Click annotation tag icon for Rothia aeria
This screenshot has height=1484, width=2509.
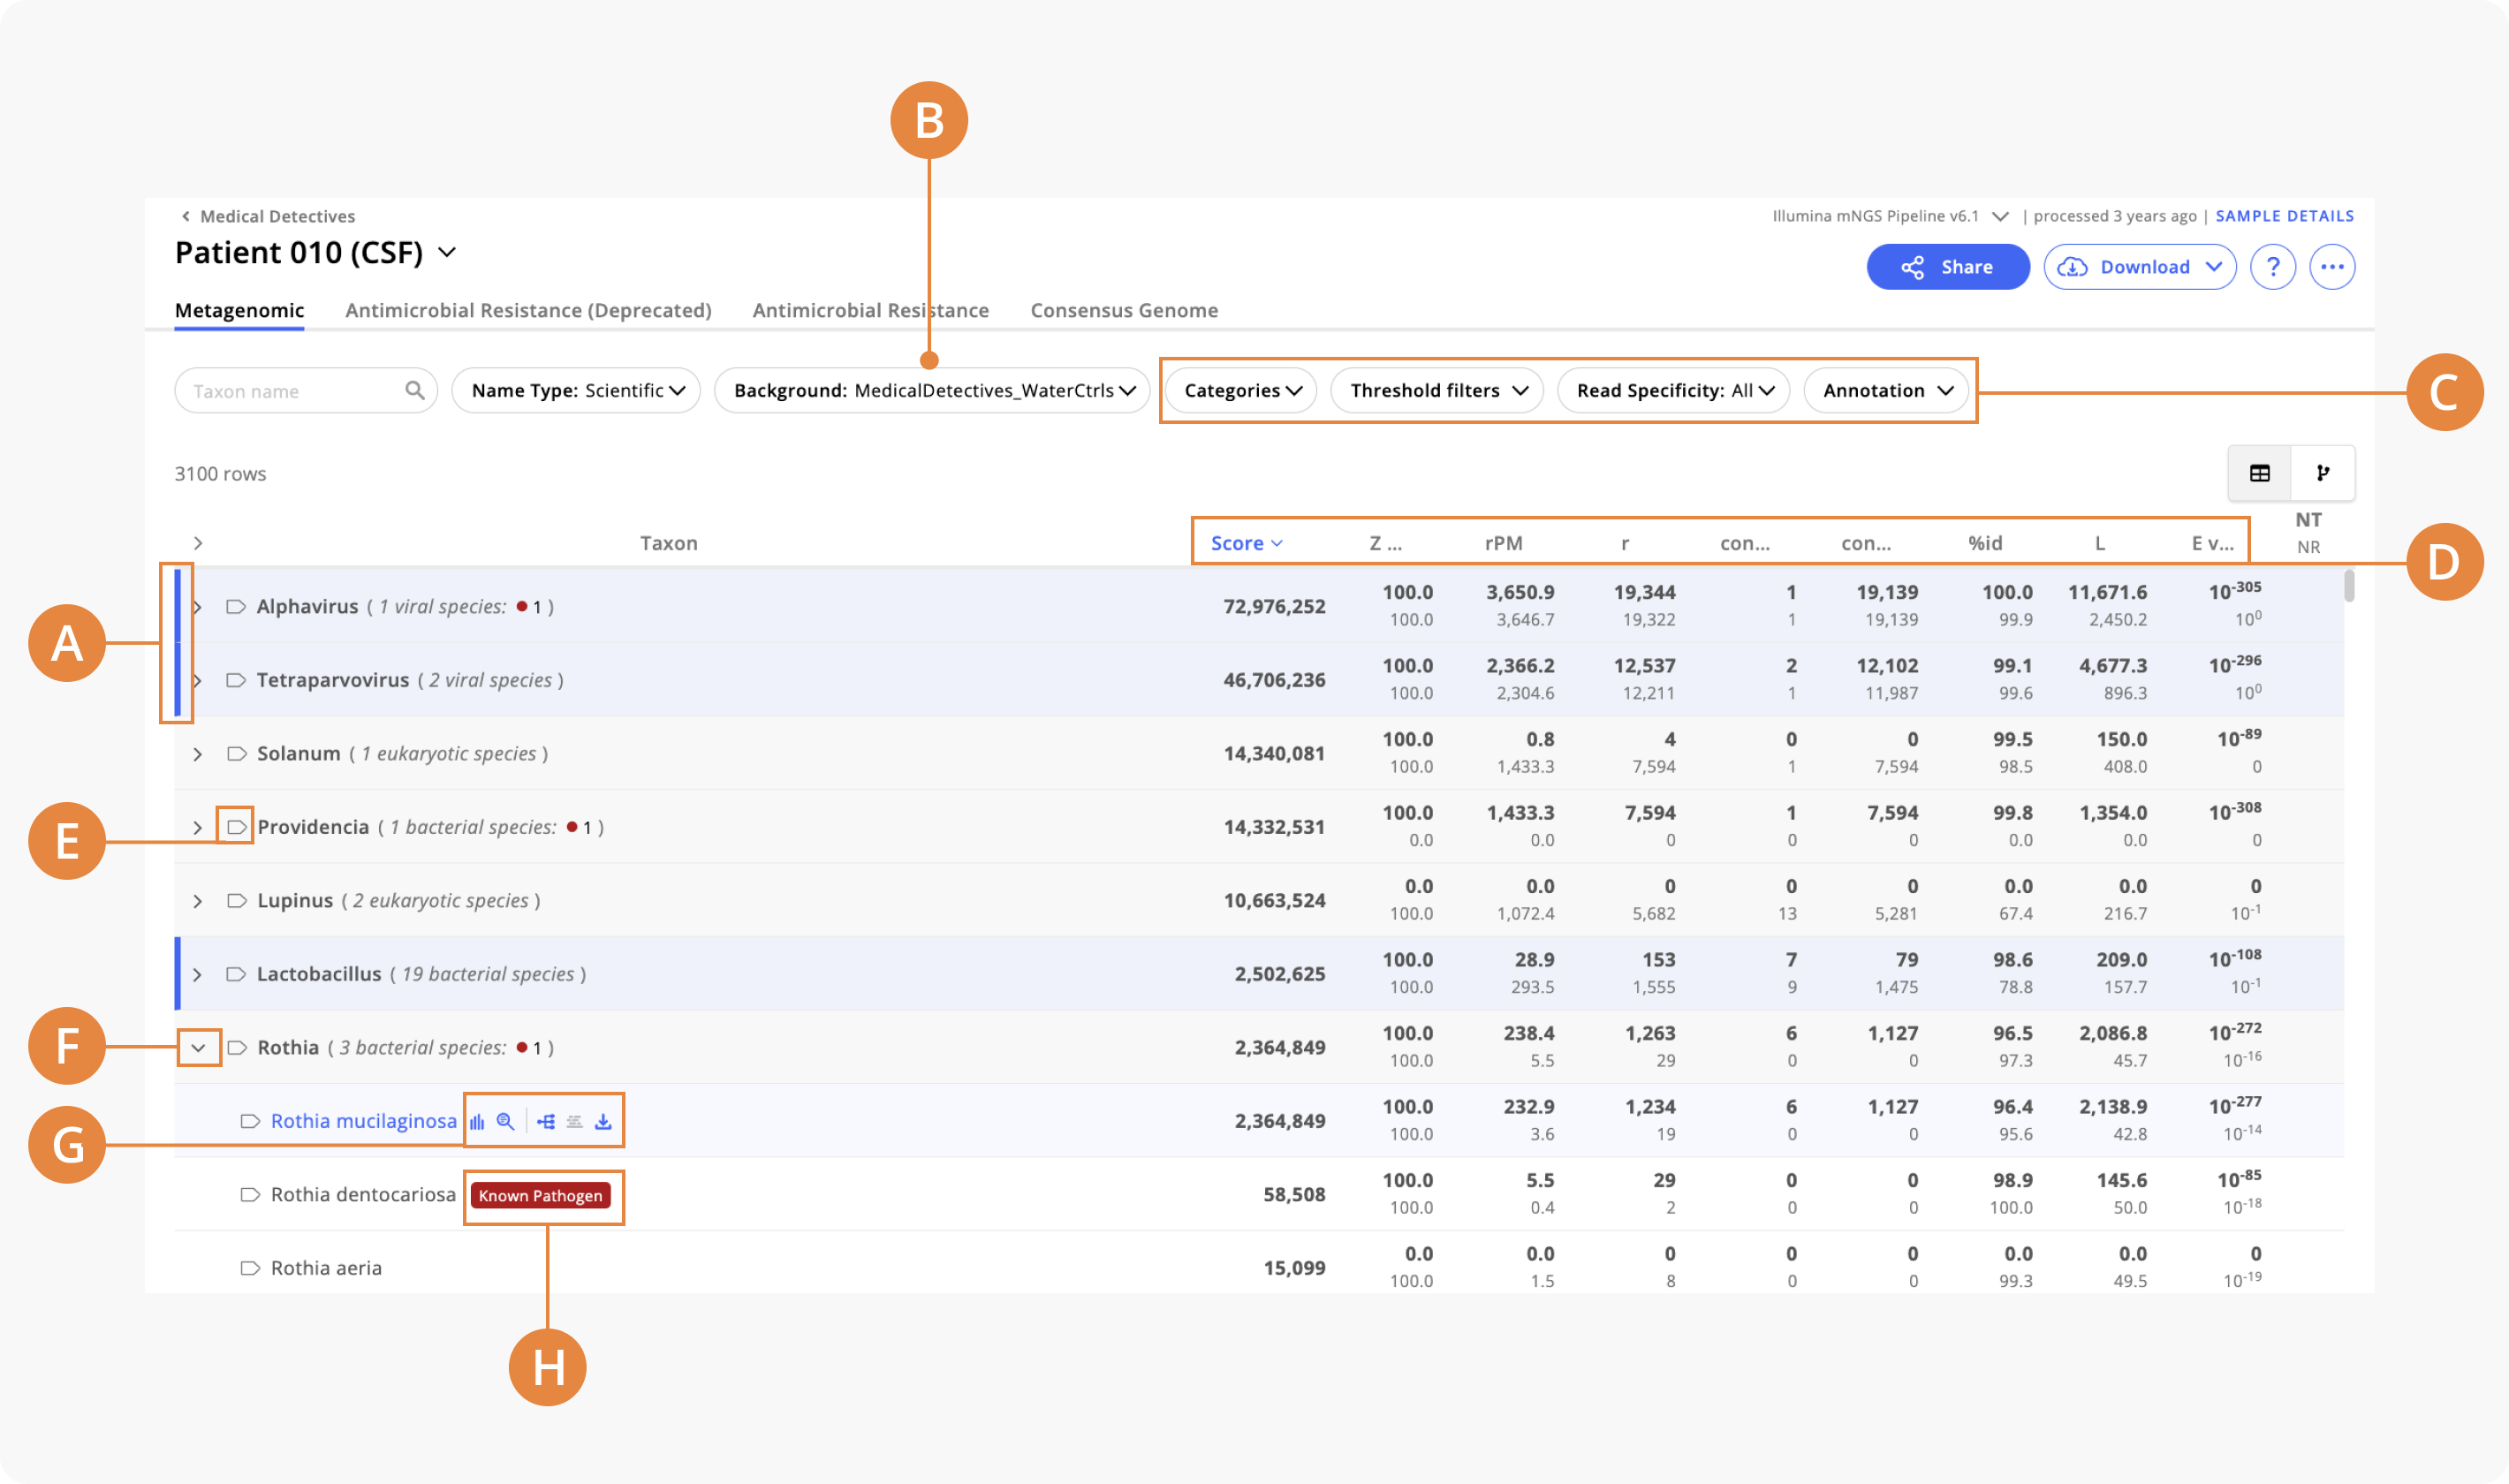pyautogui.click(x=250, y=1268)
